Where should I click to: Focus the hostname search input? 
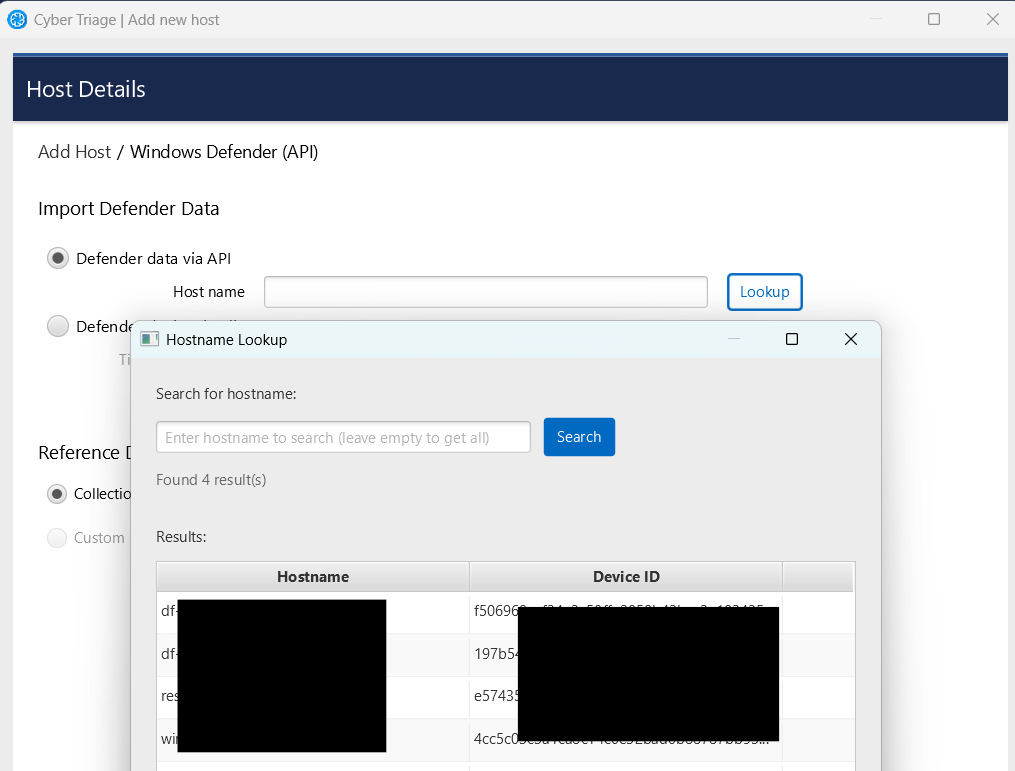coord(343,436)
